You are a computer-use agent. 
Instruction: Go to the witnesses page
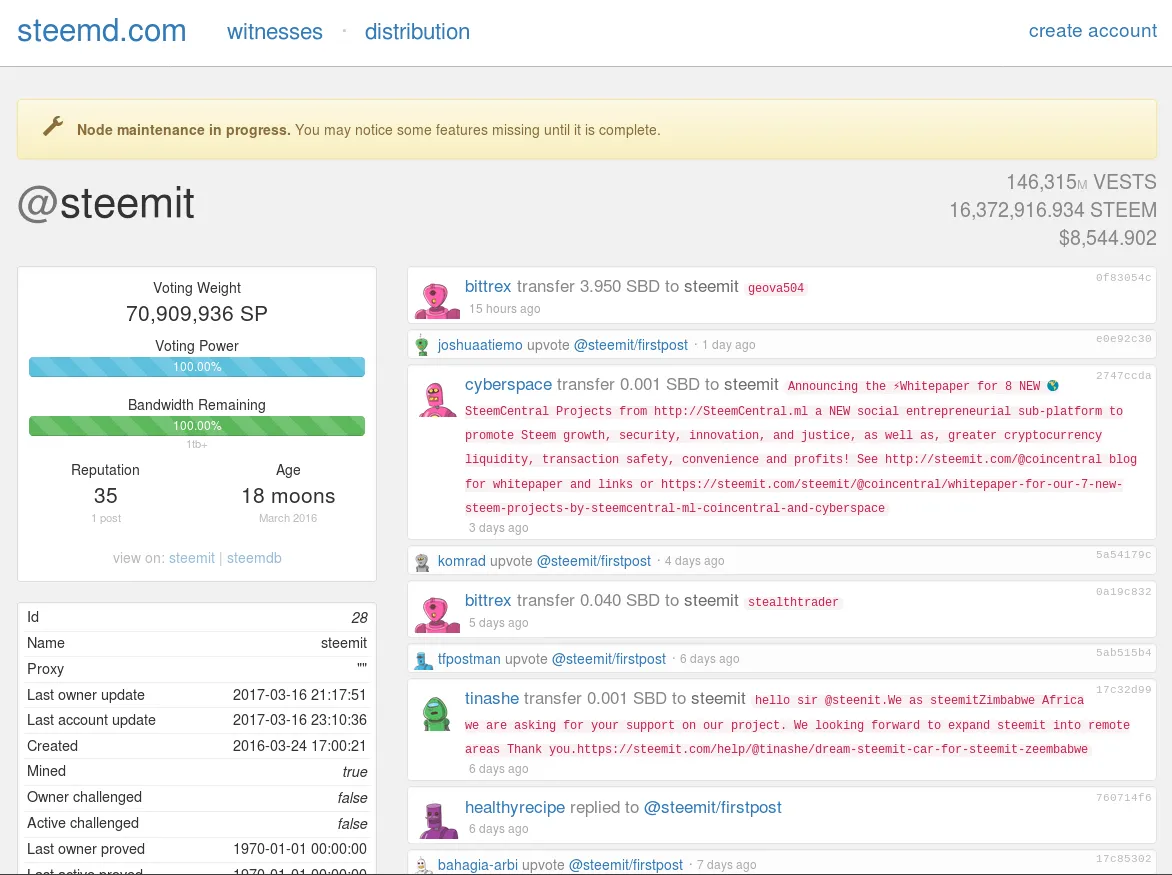coord(275,31)
